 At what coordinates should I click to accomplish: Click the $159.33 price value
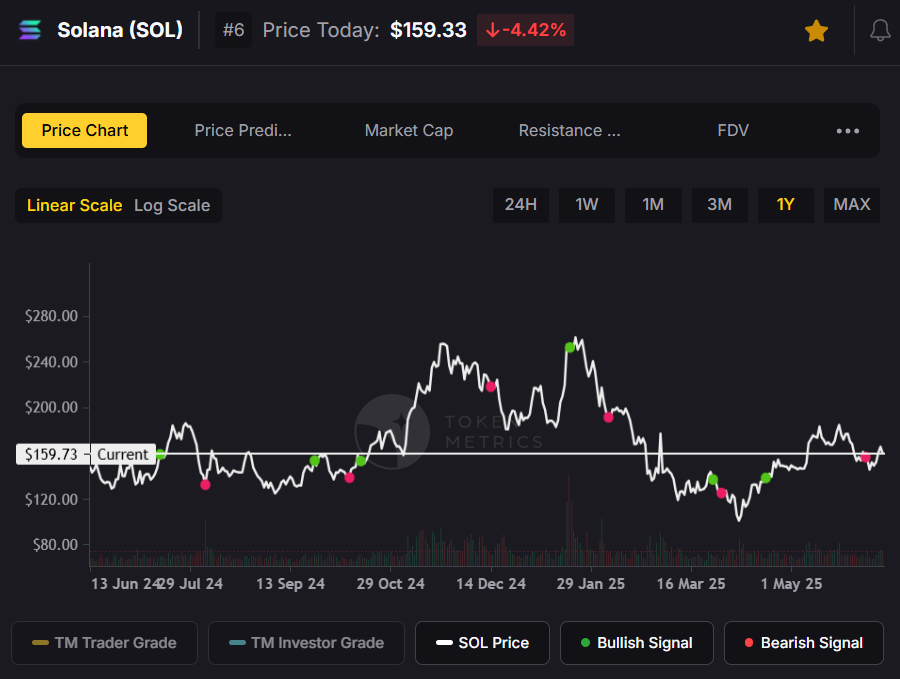(428, 30)
